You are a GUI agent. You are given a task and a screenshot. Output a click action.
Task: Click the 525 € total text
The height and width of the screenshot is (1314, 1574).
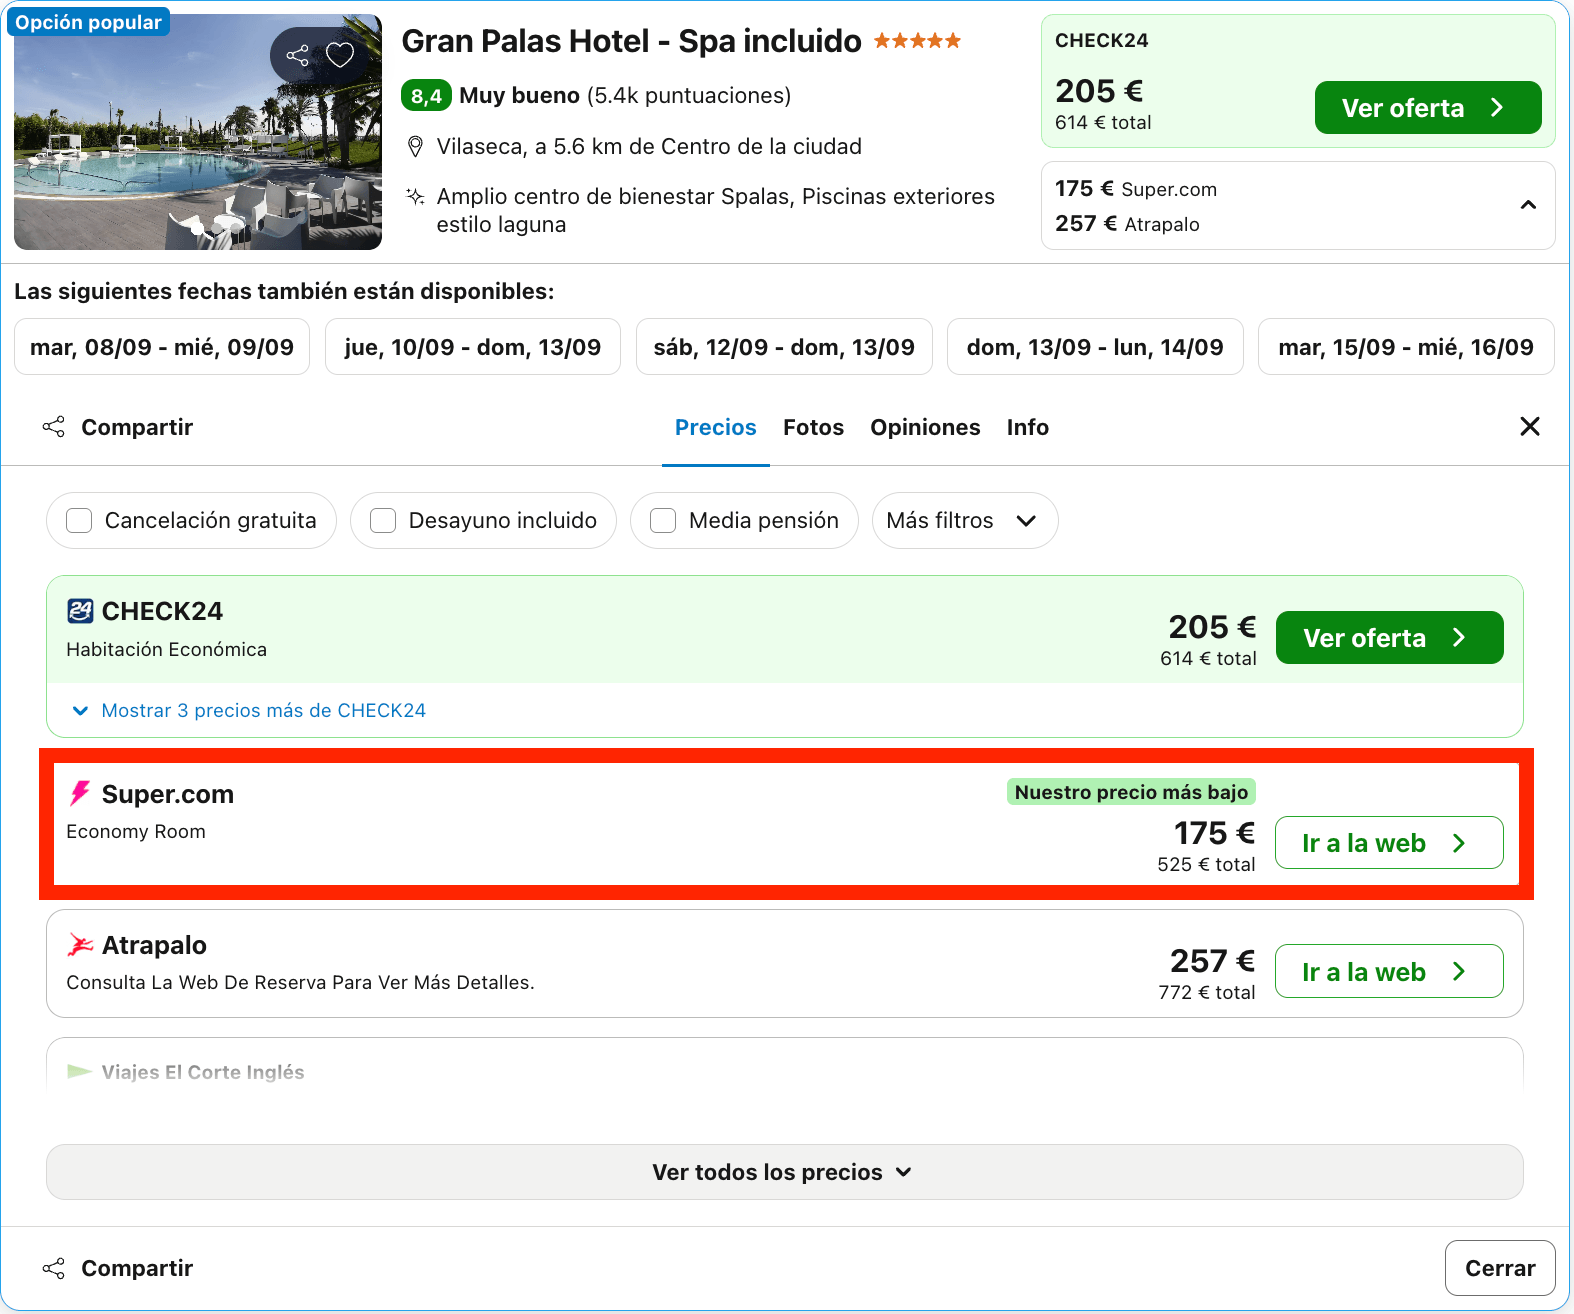[1206, 865]
